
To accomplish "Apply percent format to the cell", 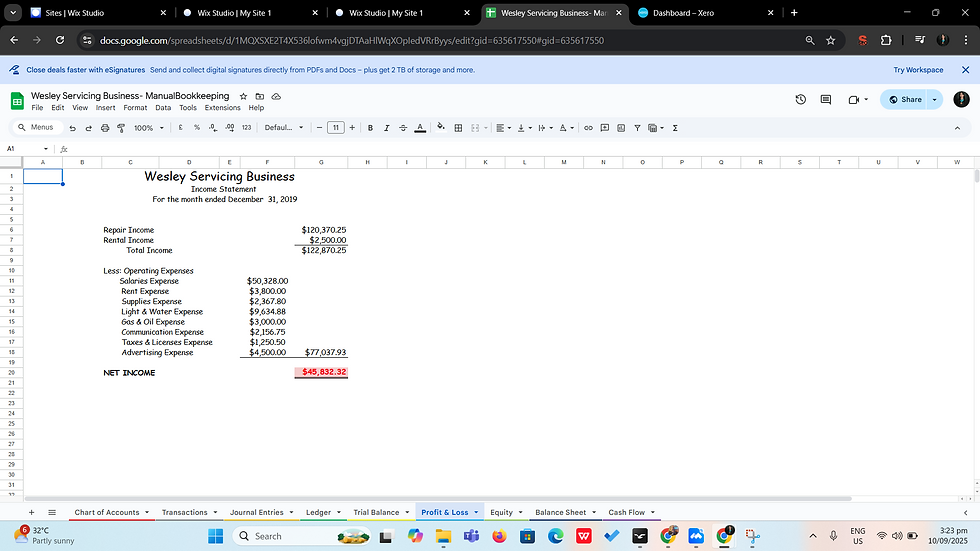I will (x=197, y=127).
